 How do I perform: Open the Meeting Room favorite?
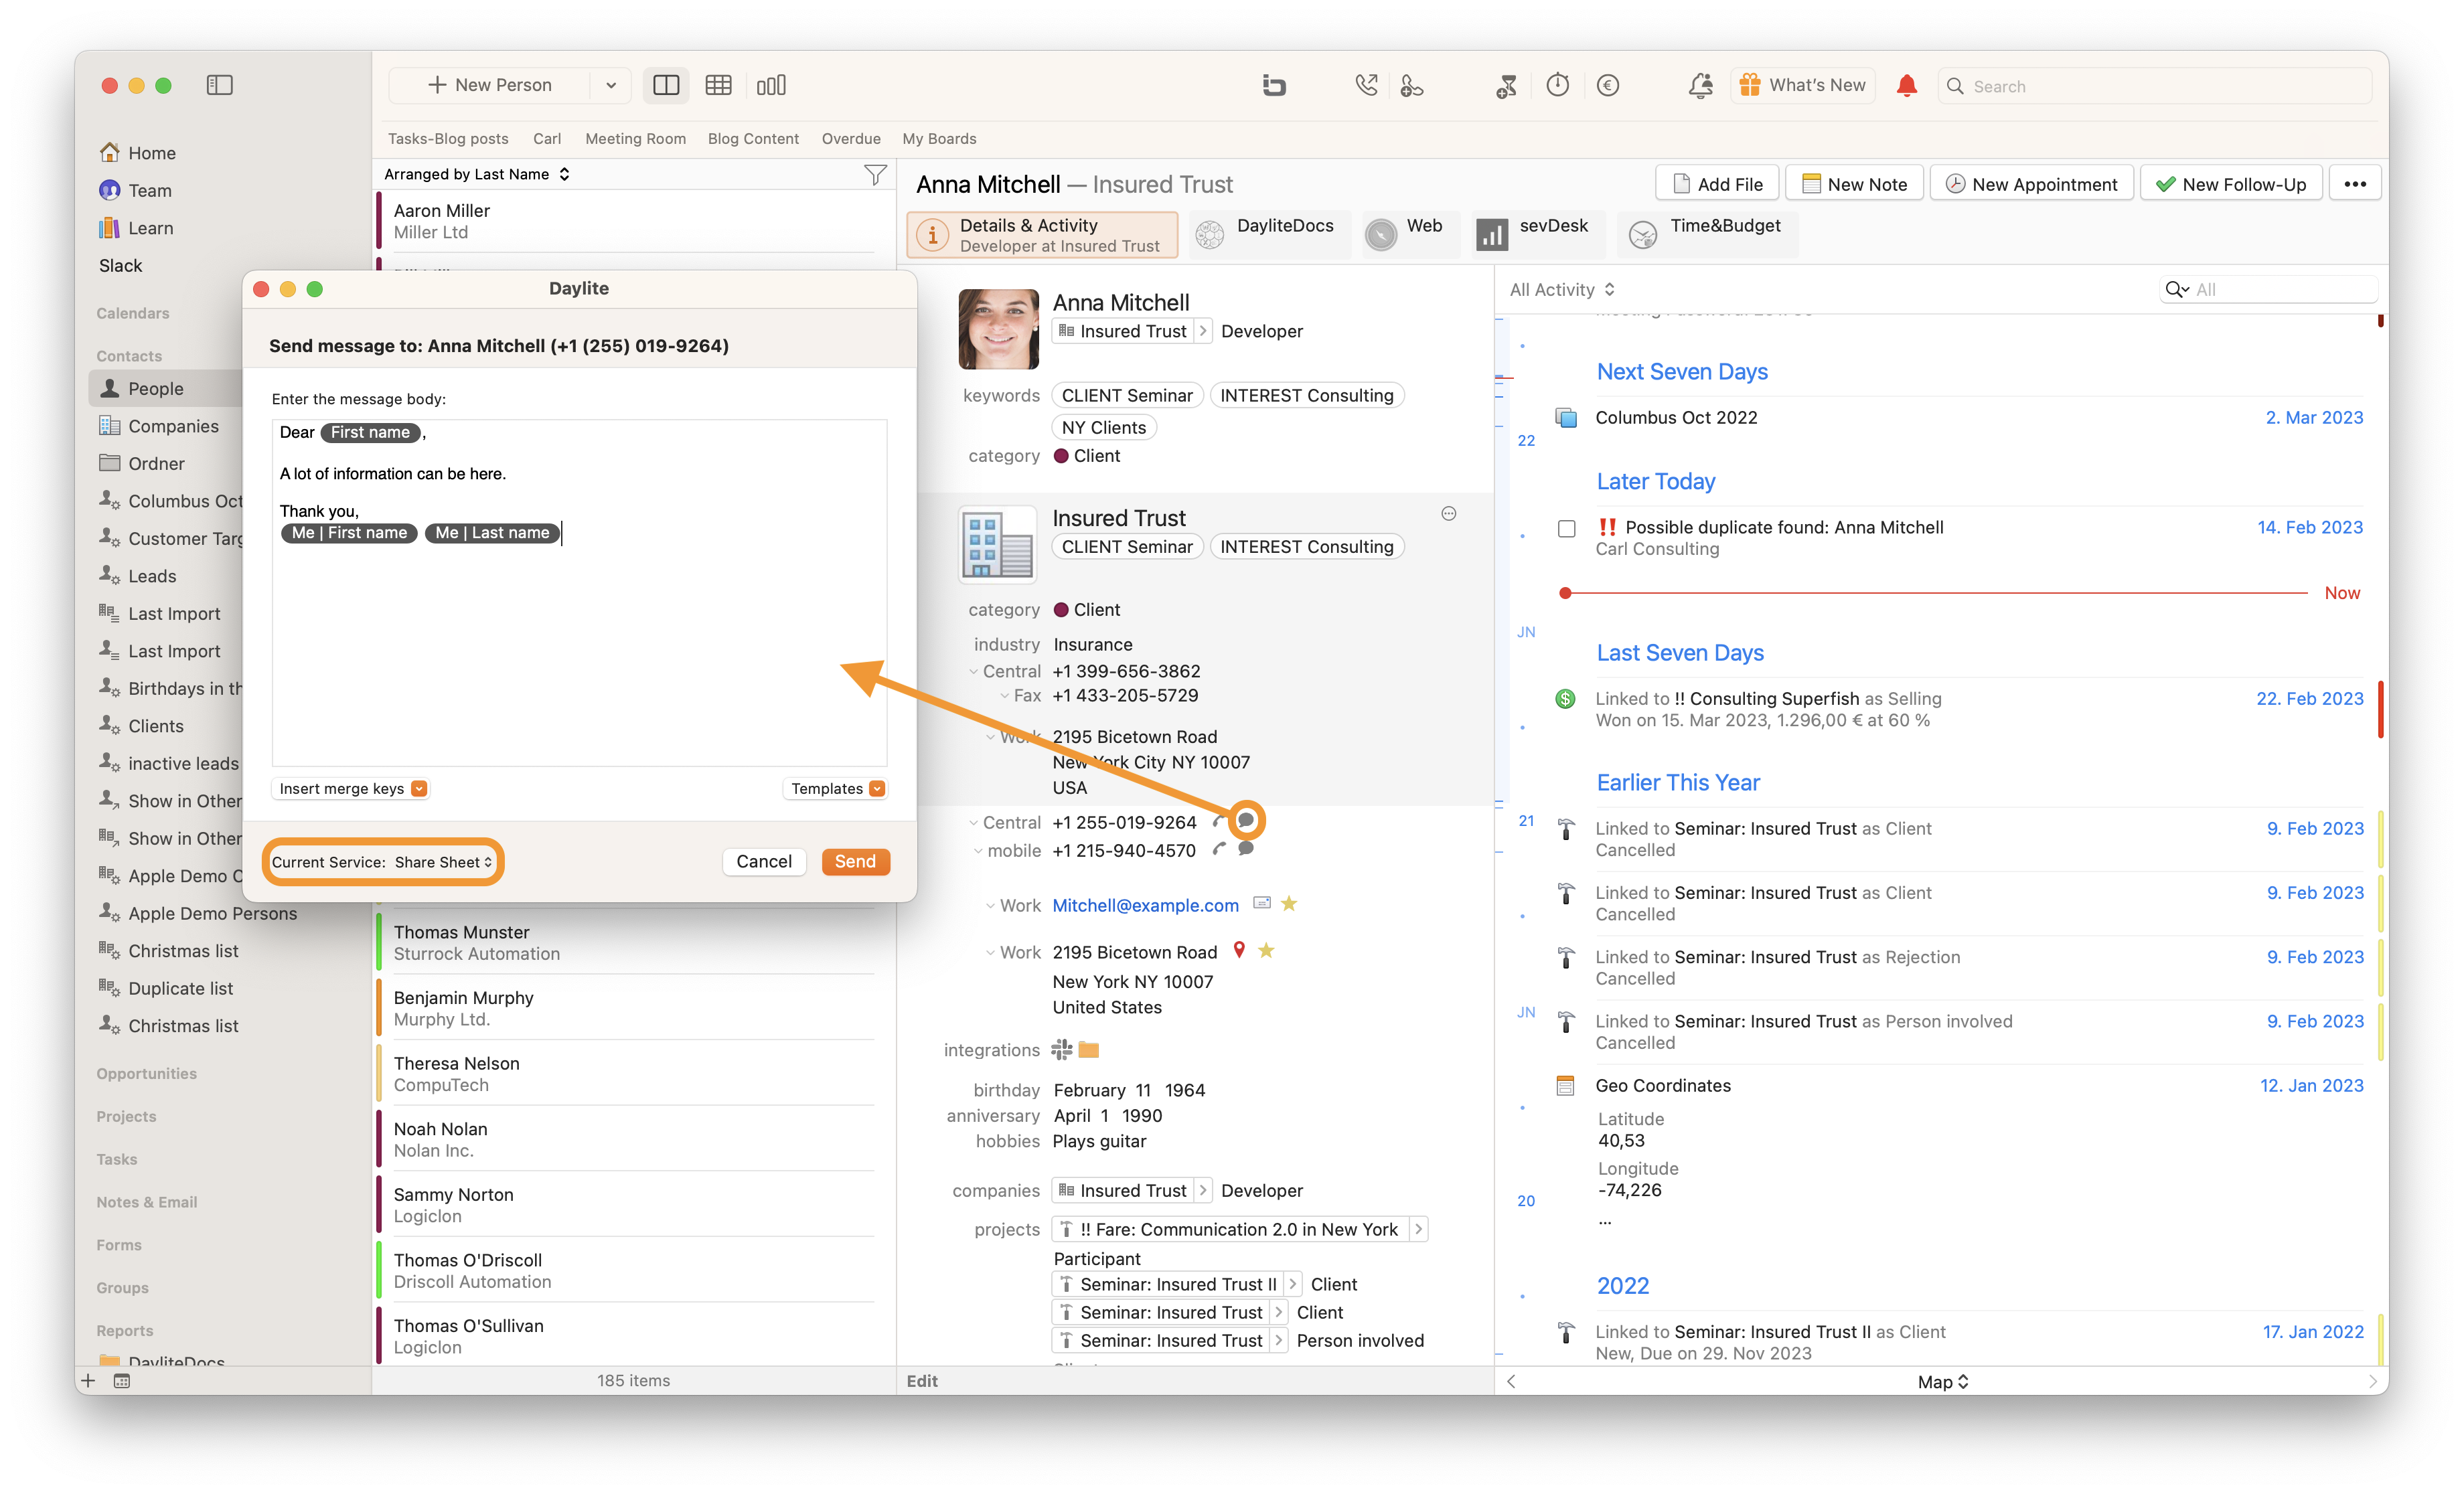pos(635,139)
